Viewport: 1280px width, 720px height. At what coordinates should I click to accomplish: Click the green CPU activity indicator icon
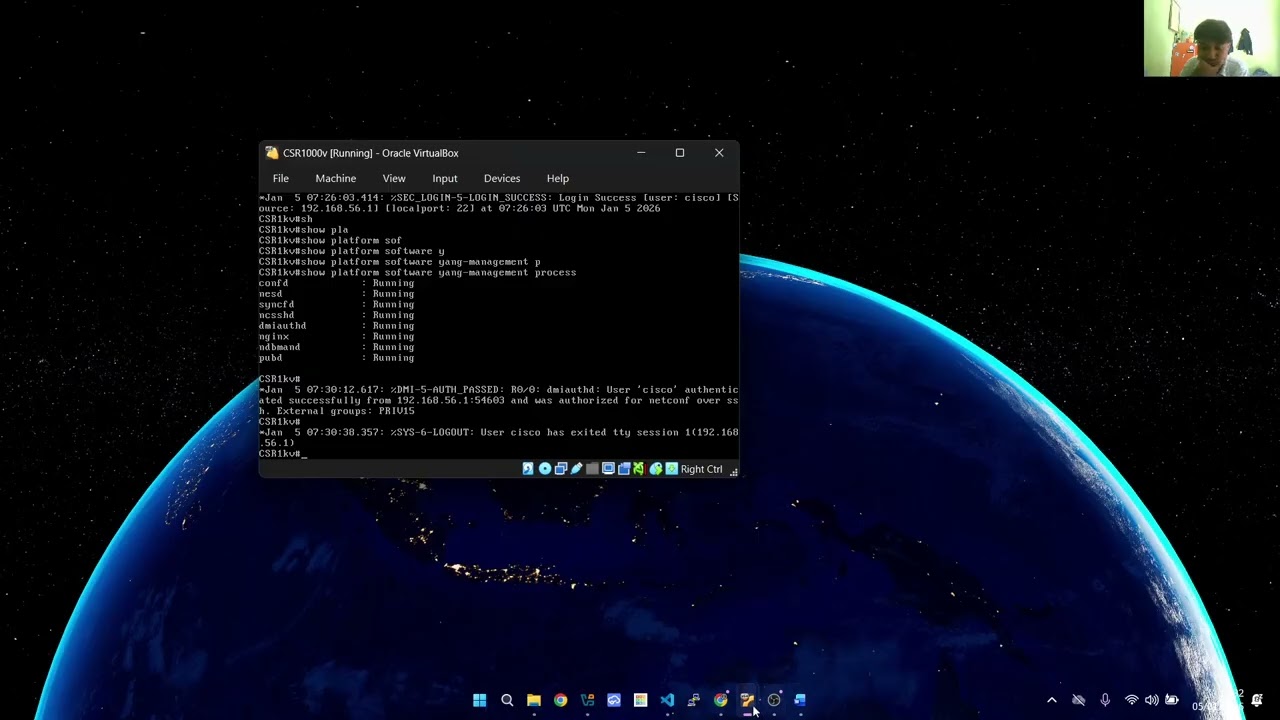tap(639, 469)
